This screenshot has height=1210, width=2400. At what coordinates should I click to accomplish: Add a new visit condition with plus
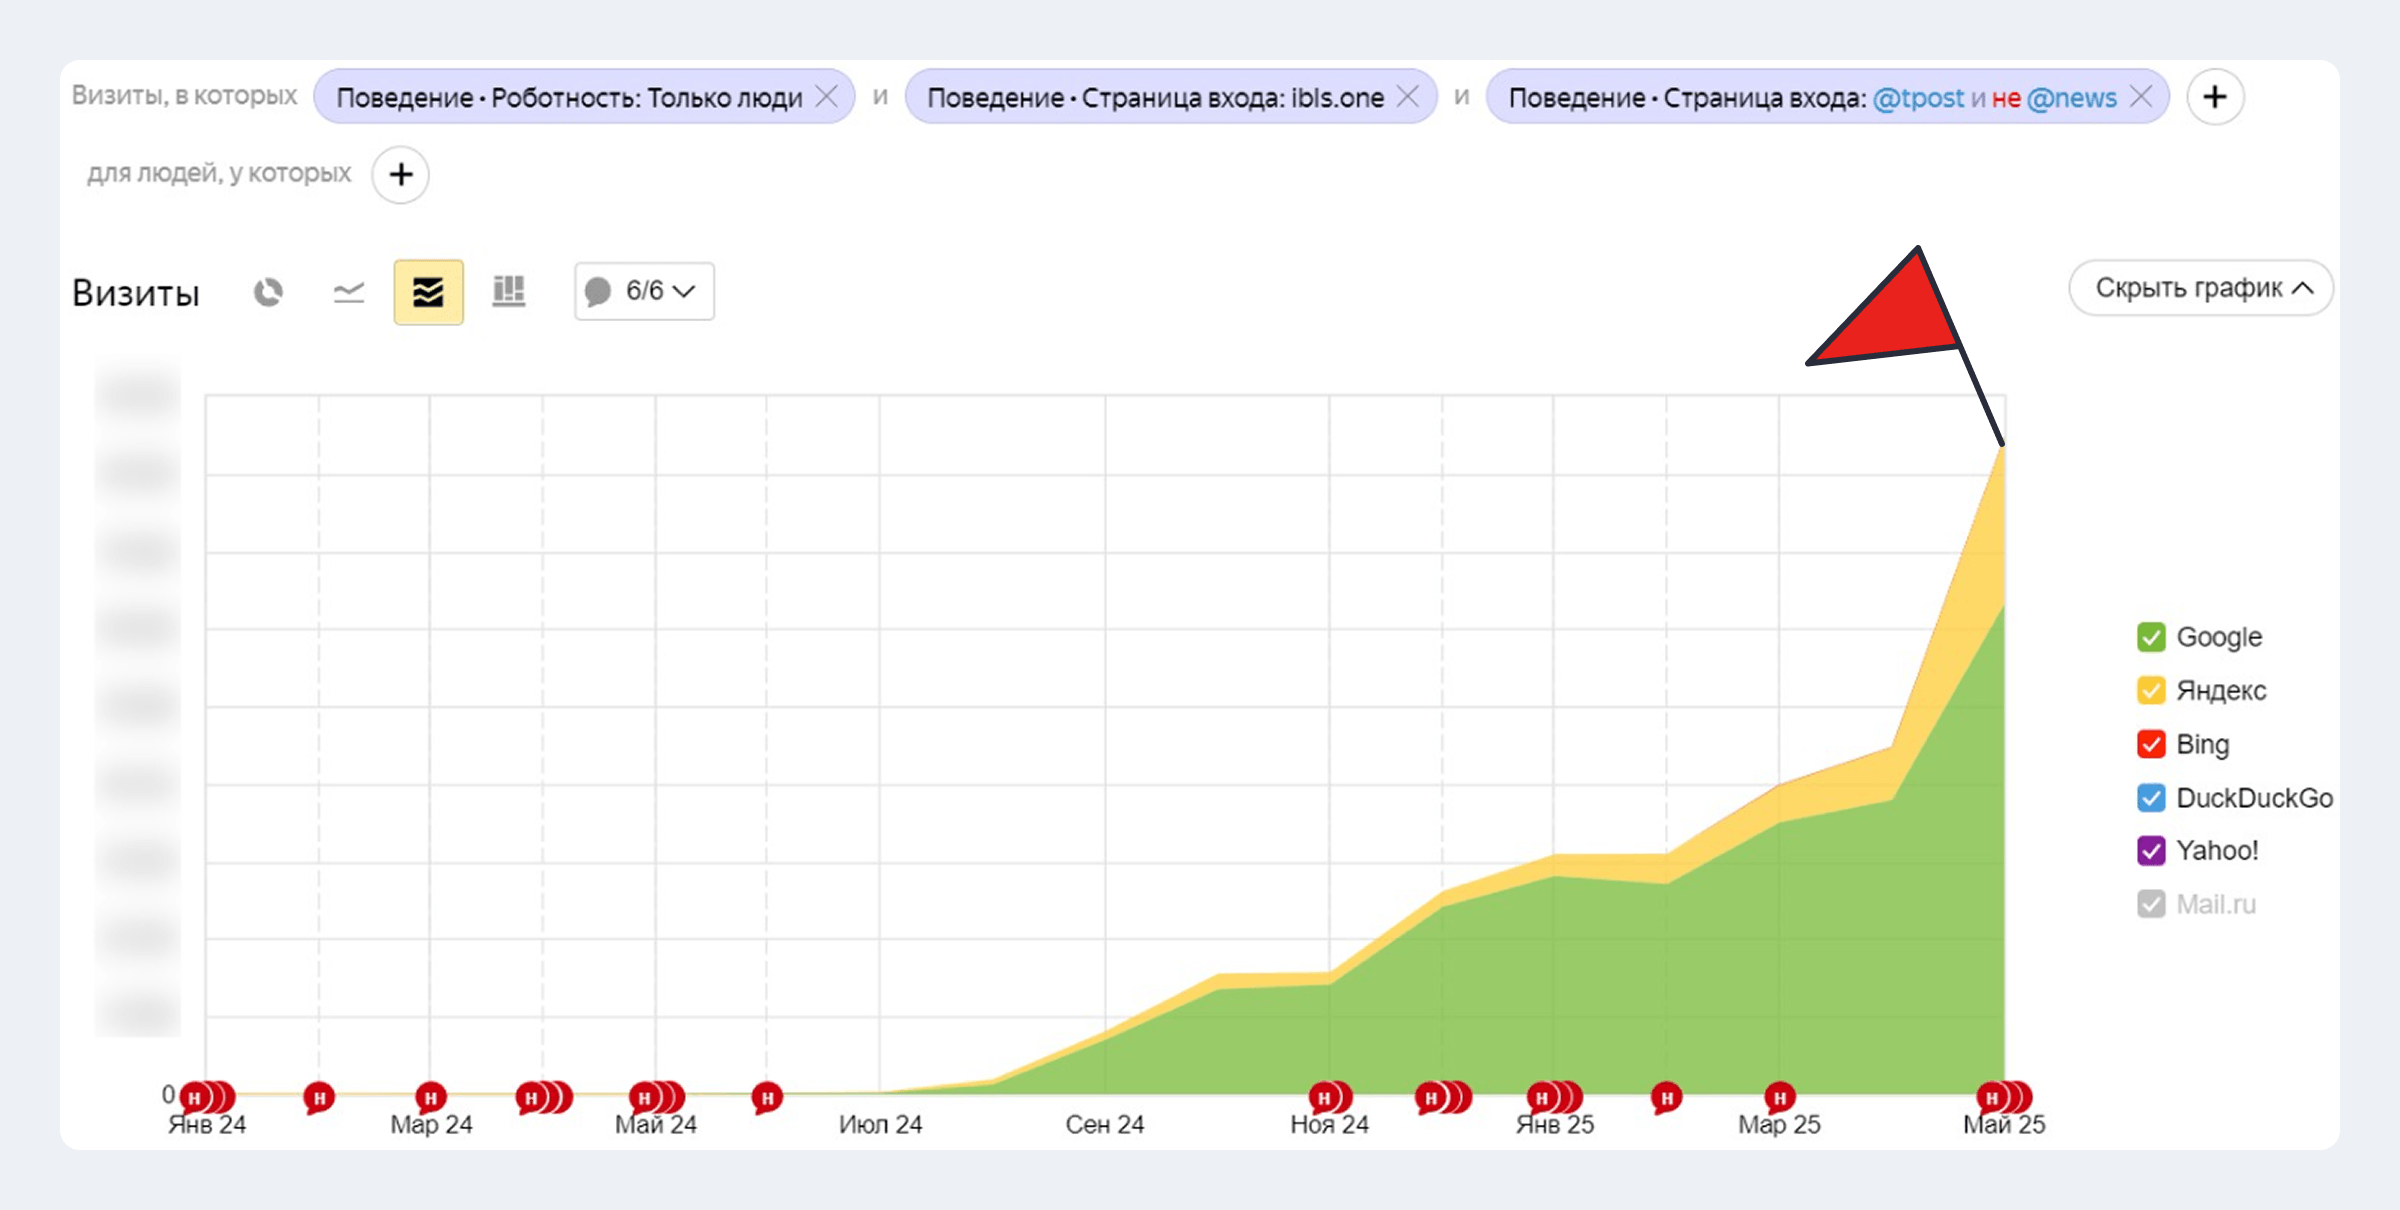pyautogui.click(x=2215, y=97)
